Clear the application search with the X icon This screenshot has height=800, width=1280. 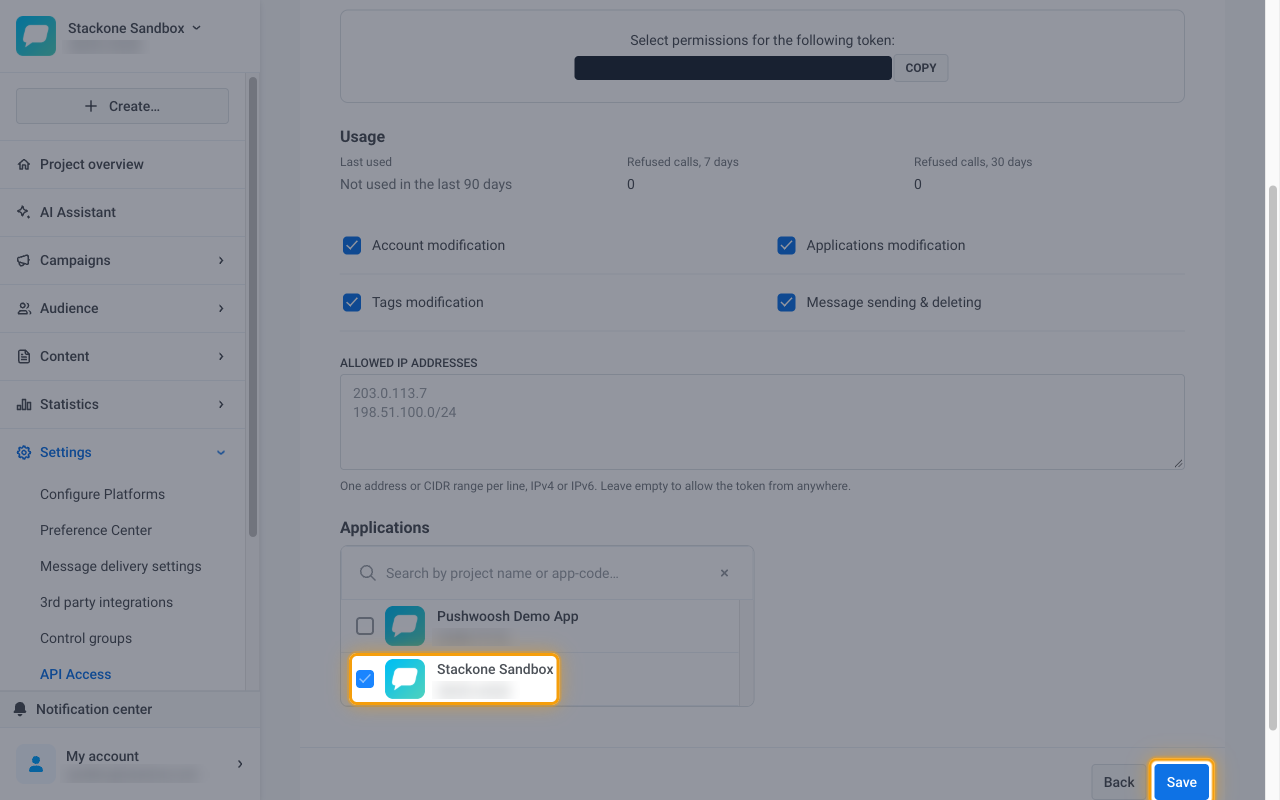pos(725,573)
